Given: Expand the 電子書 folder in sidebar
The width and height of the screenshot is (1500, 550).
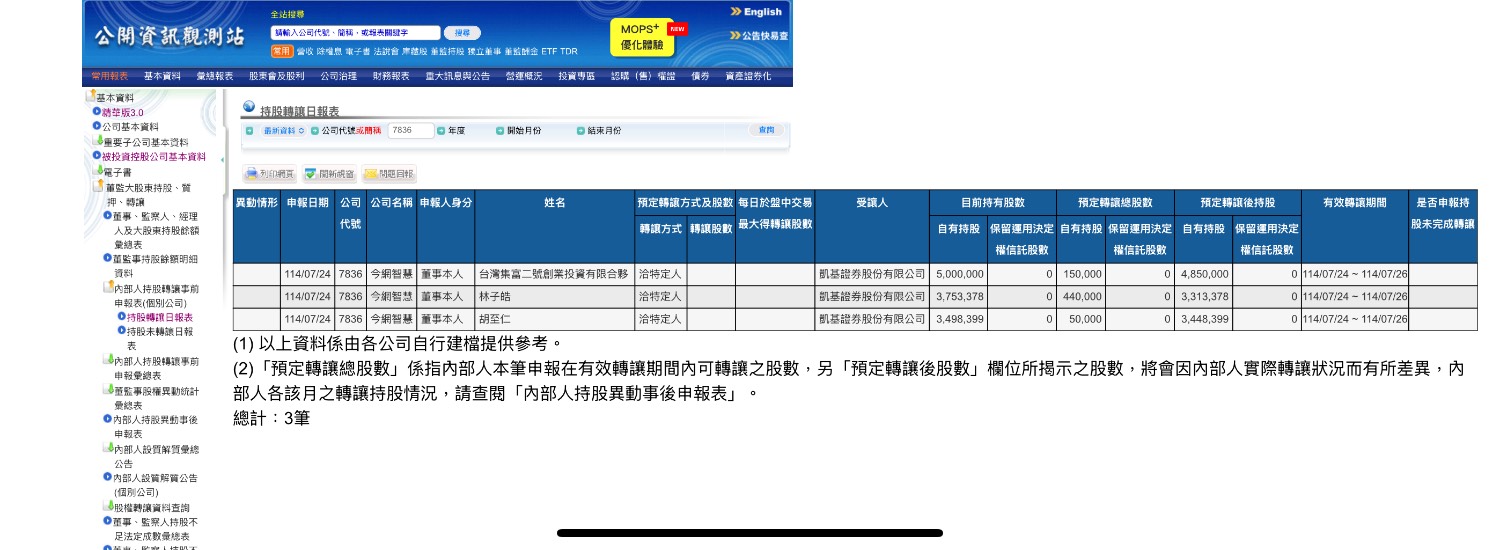Looking at the screenshot, I should click(x=97, y=171).
